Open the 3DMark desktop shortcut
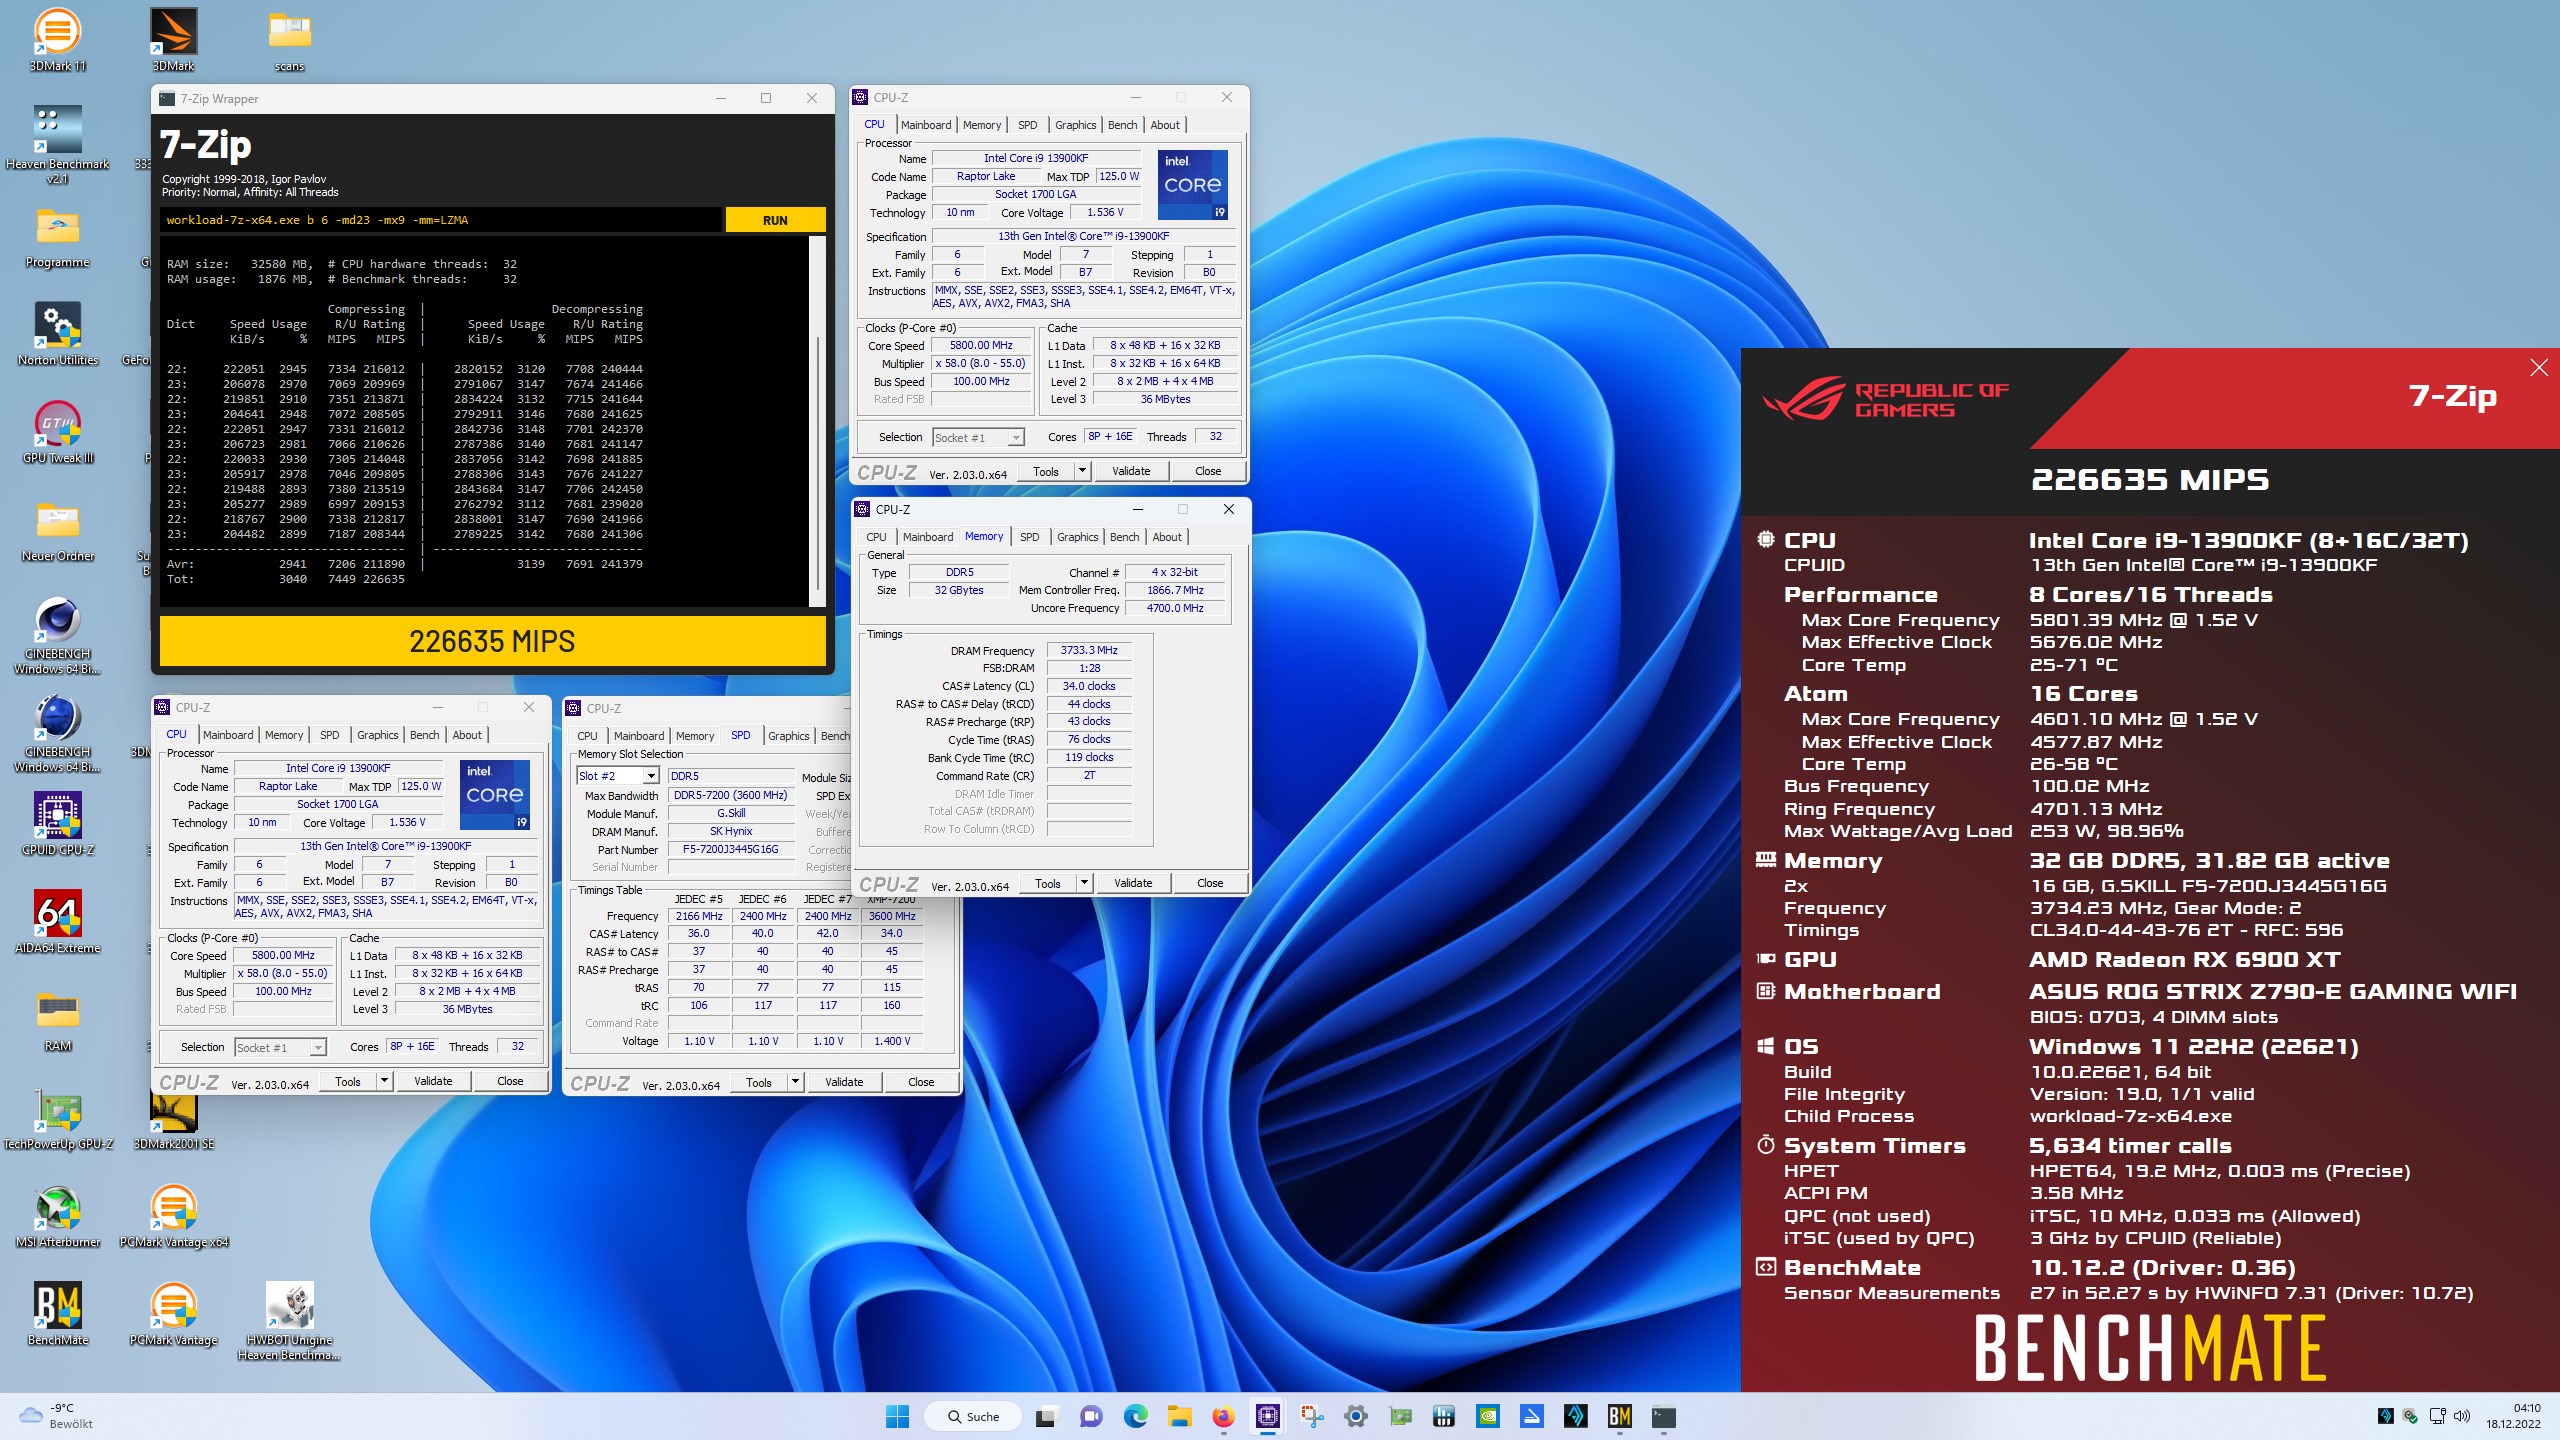Image resolution: width=2560 pixels, height=1440 pixels. point(174,40)
